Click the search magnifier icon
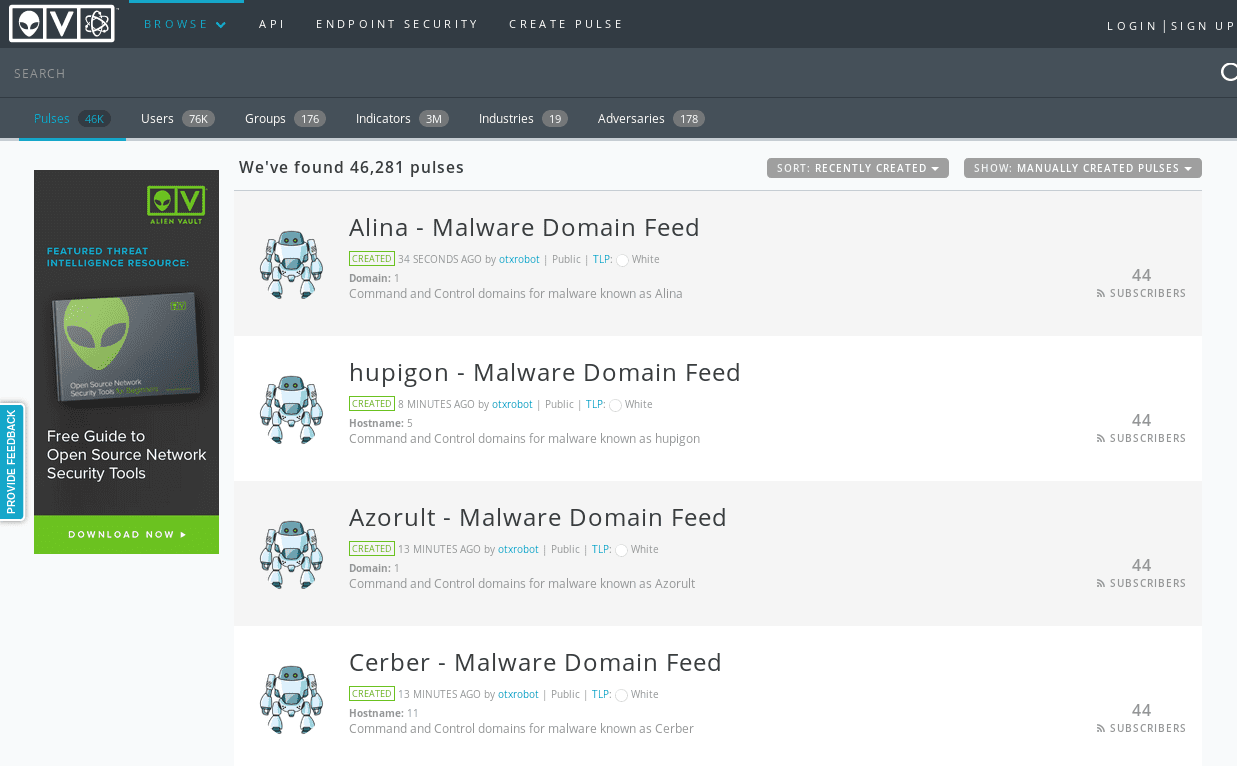This screenshot has height=766, width=1237. click(1229, 72)
